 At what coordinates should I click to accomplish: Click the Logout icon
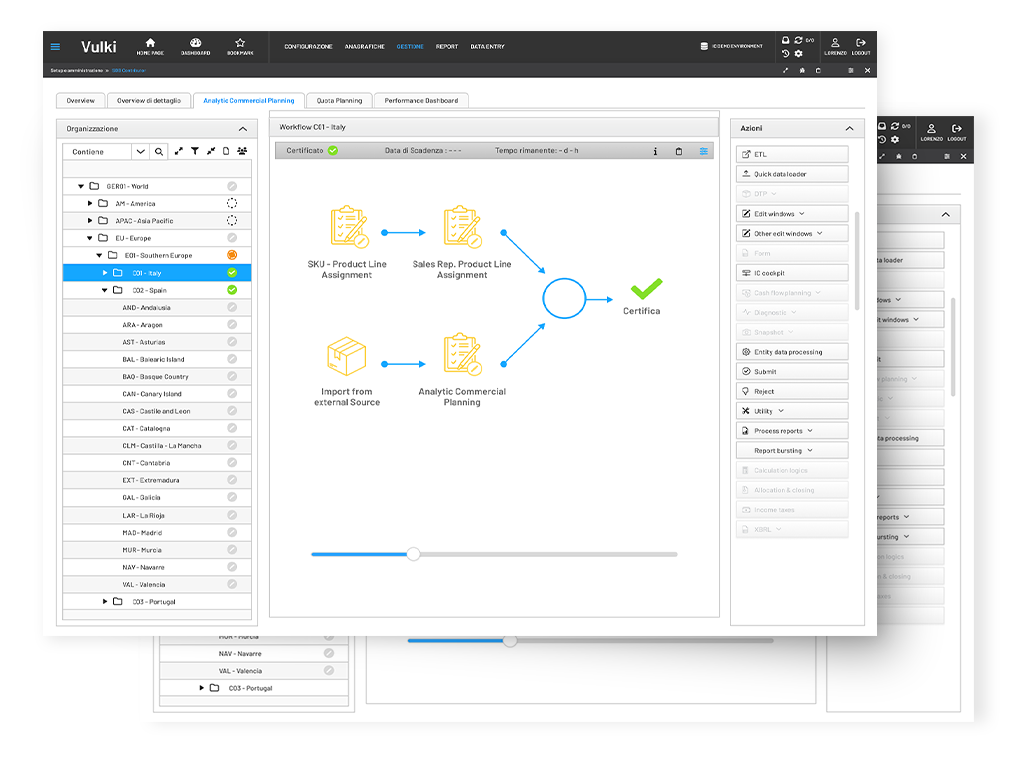pyautogui.click(x=860, y=43)
